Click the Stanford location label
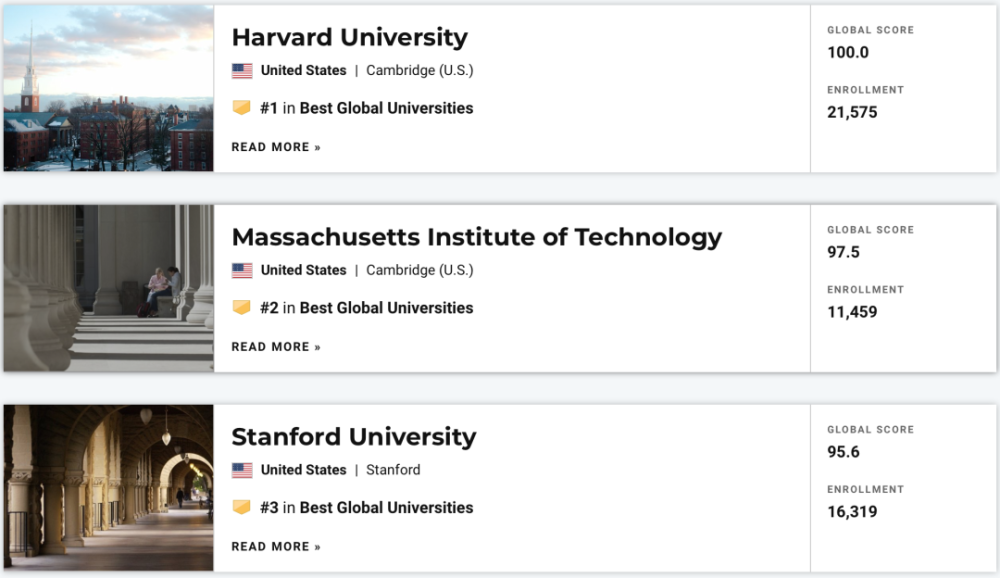 click(393, 470)
